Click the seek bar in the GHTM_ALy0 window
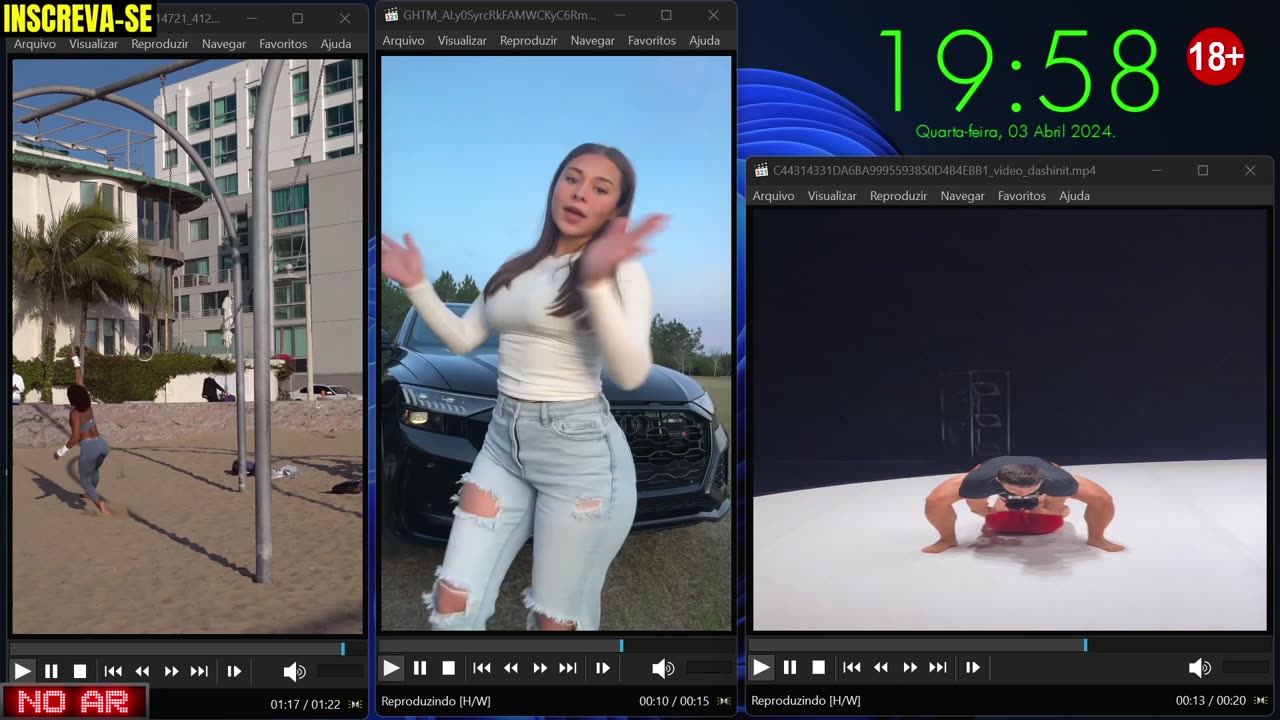The image size is (1280, 720). (x=555, y=645)
